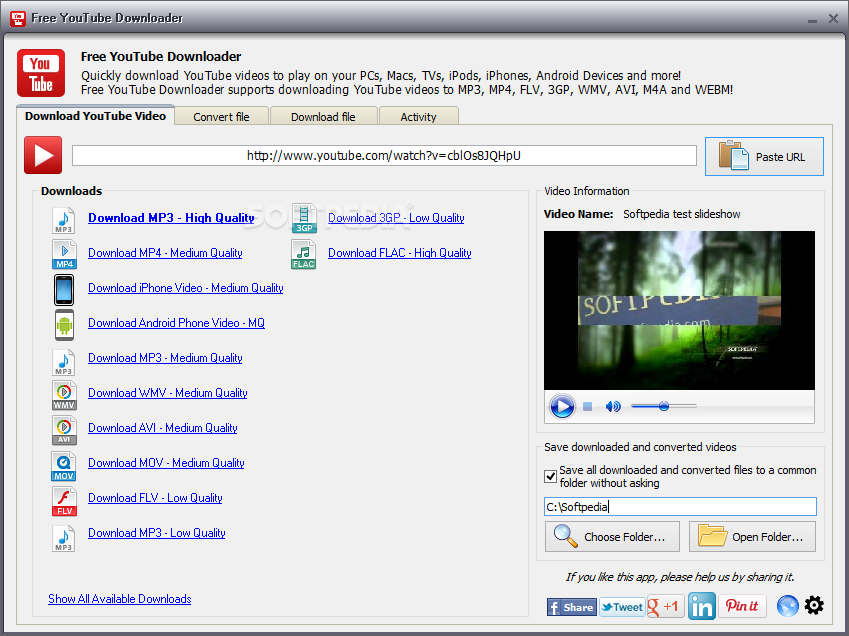Click Download MP3 - Medium Quality link
The image size is (849, 636).
(x=165, y=358)
